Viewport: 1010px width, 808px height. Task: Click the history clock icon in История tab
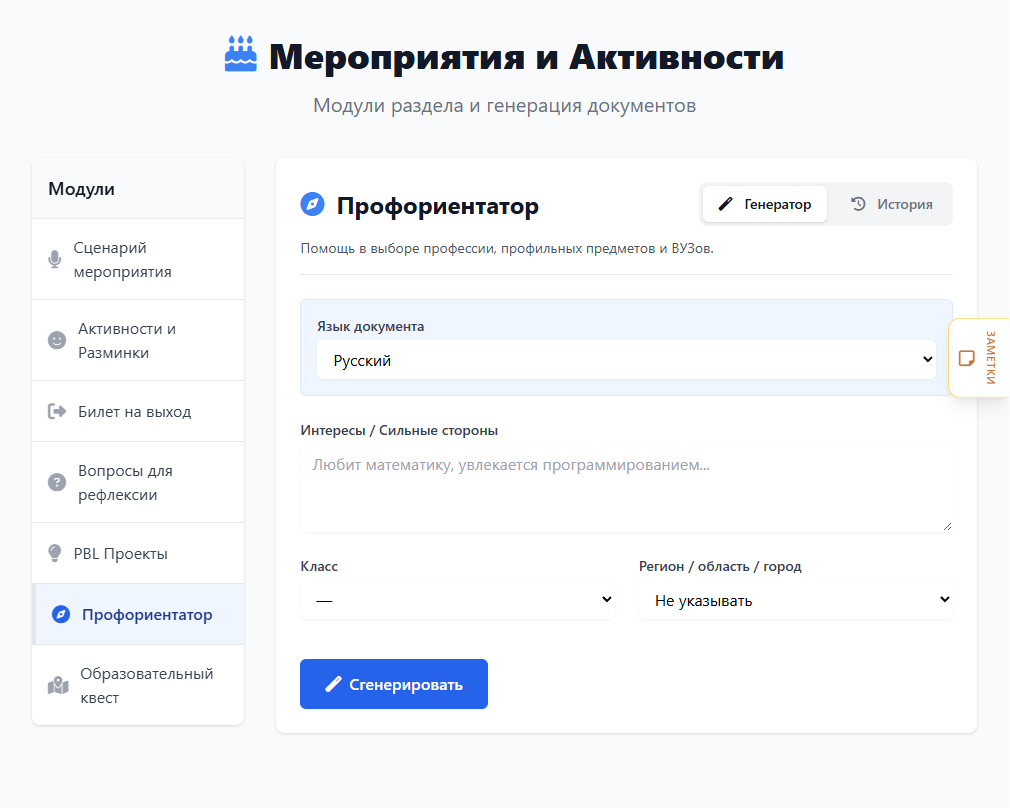[858, 204]
